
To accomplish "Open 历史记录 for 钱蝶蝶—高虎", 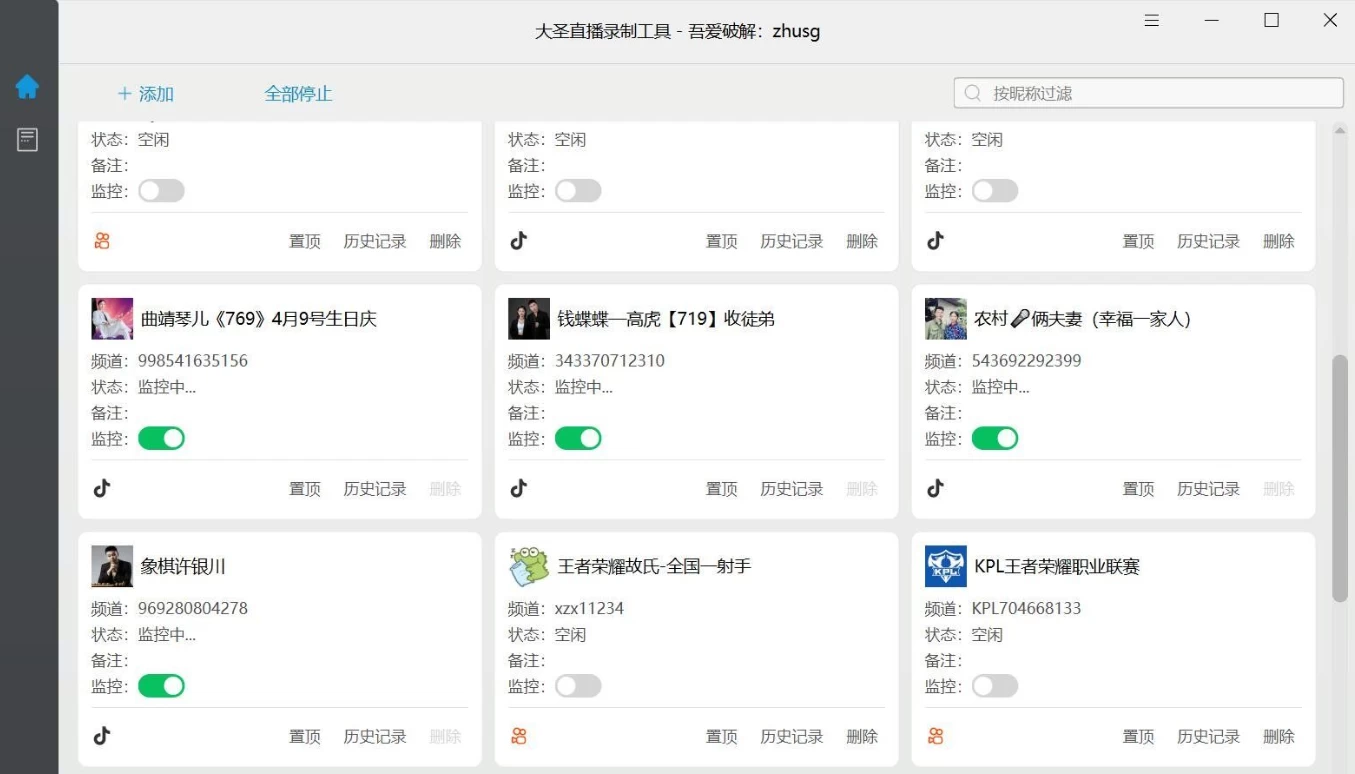I will click(x=791, y=489).
